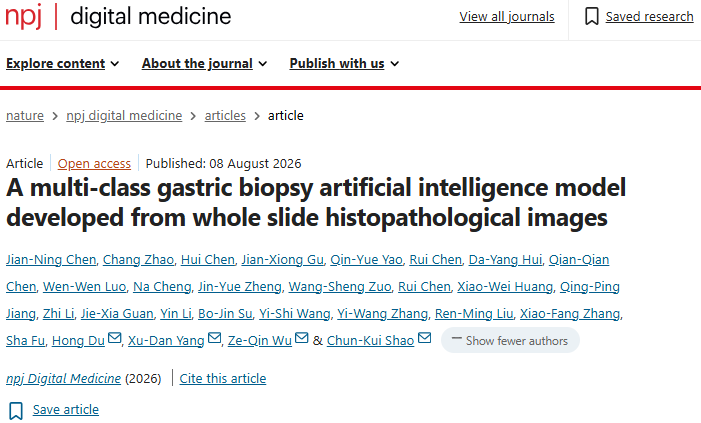
Task: Open the npj Digital Medicine journal citation link
Action: (63, 379)
